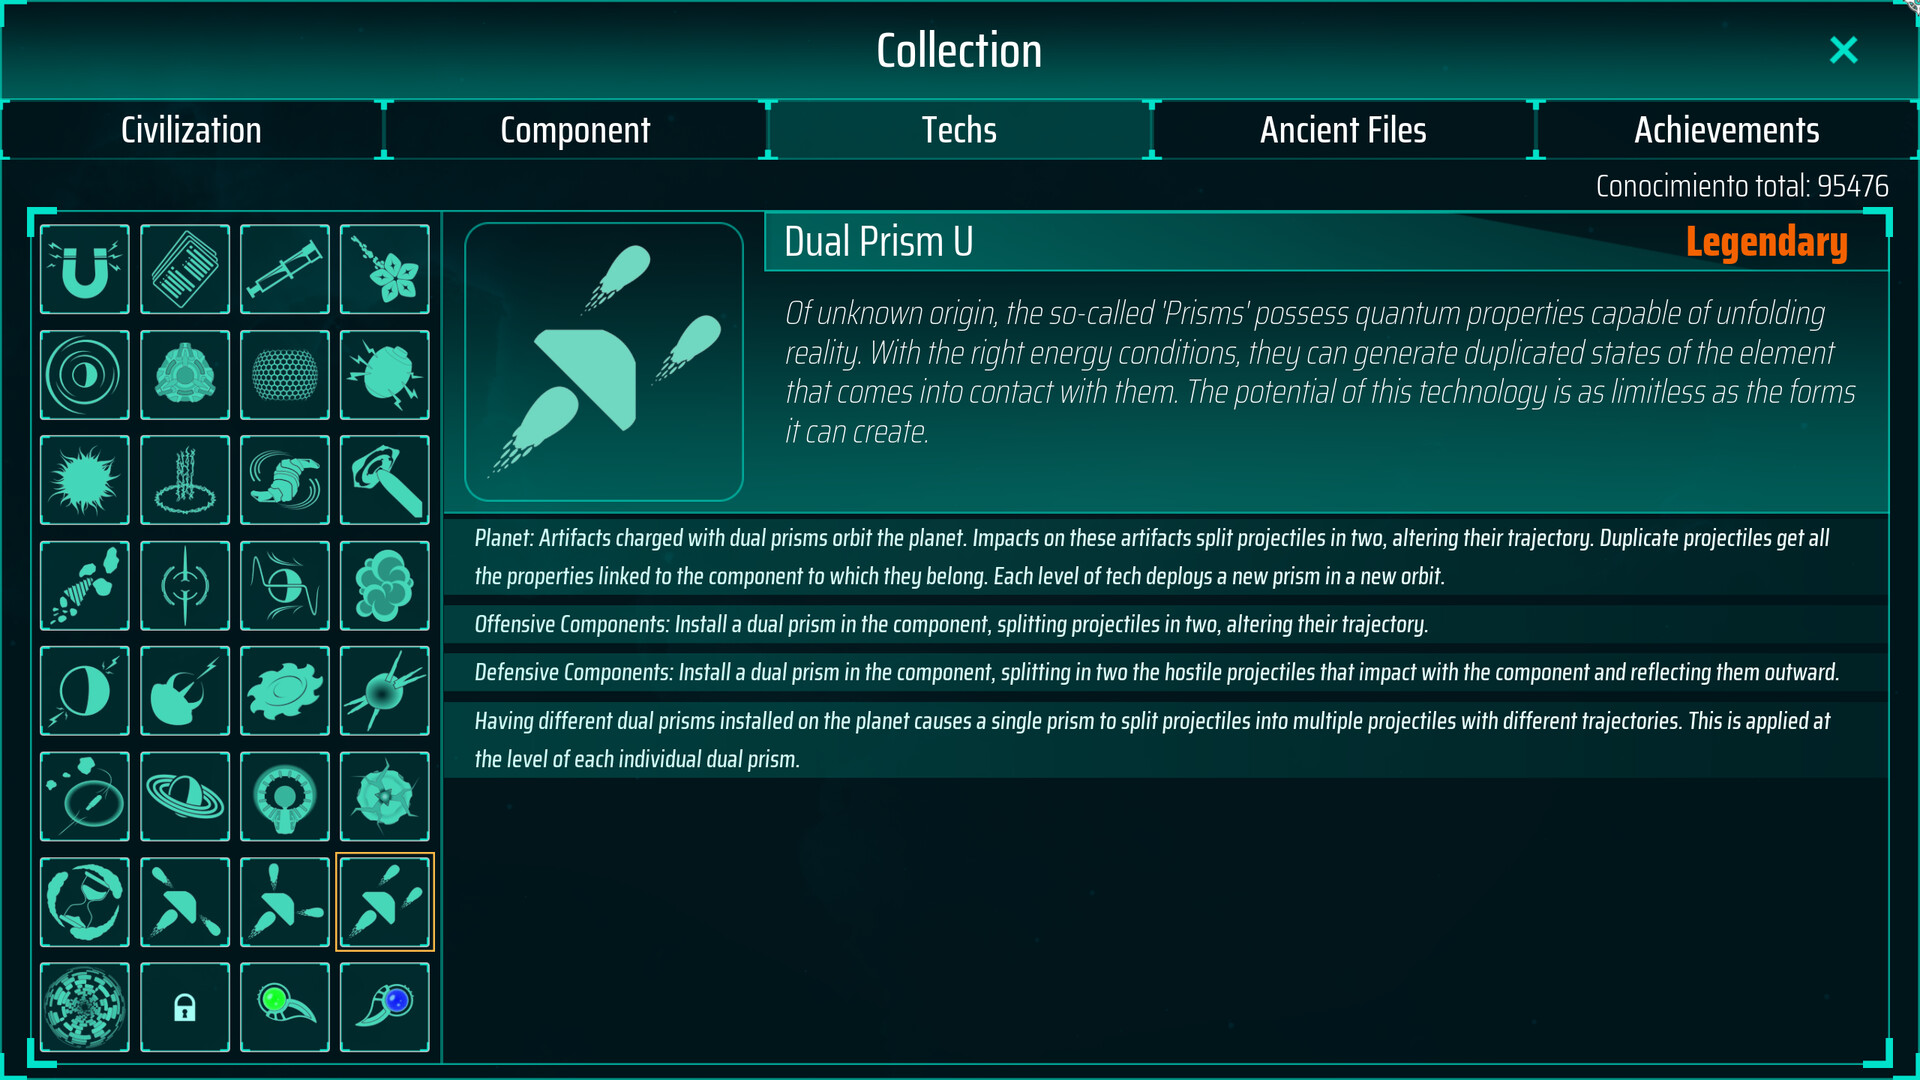The width and height of the screenshot is (1920, 1080).
Task: Click the locked tech slot
Action: click(x=185, y=1007)
